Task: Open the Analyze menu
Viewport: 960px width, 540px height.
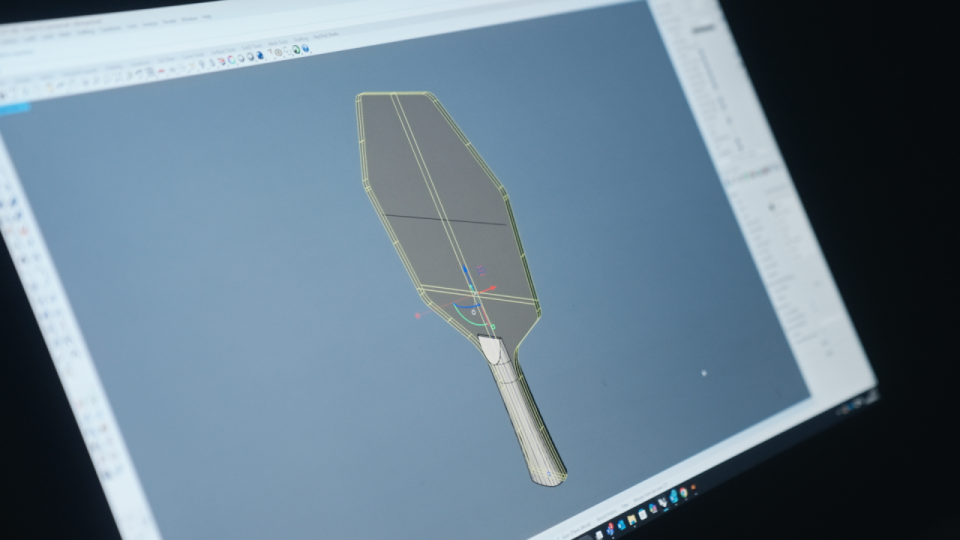Action: 150,23
